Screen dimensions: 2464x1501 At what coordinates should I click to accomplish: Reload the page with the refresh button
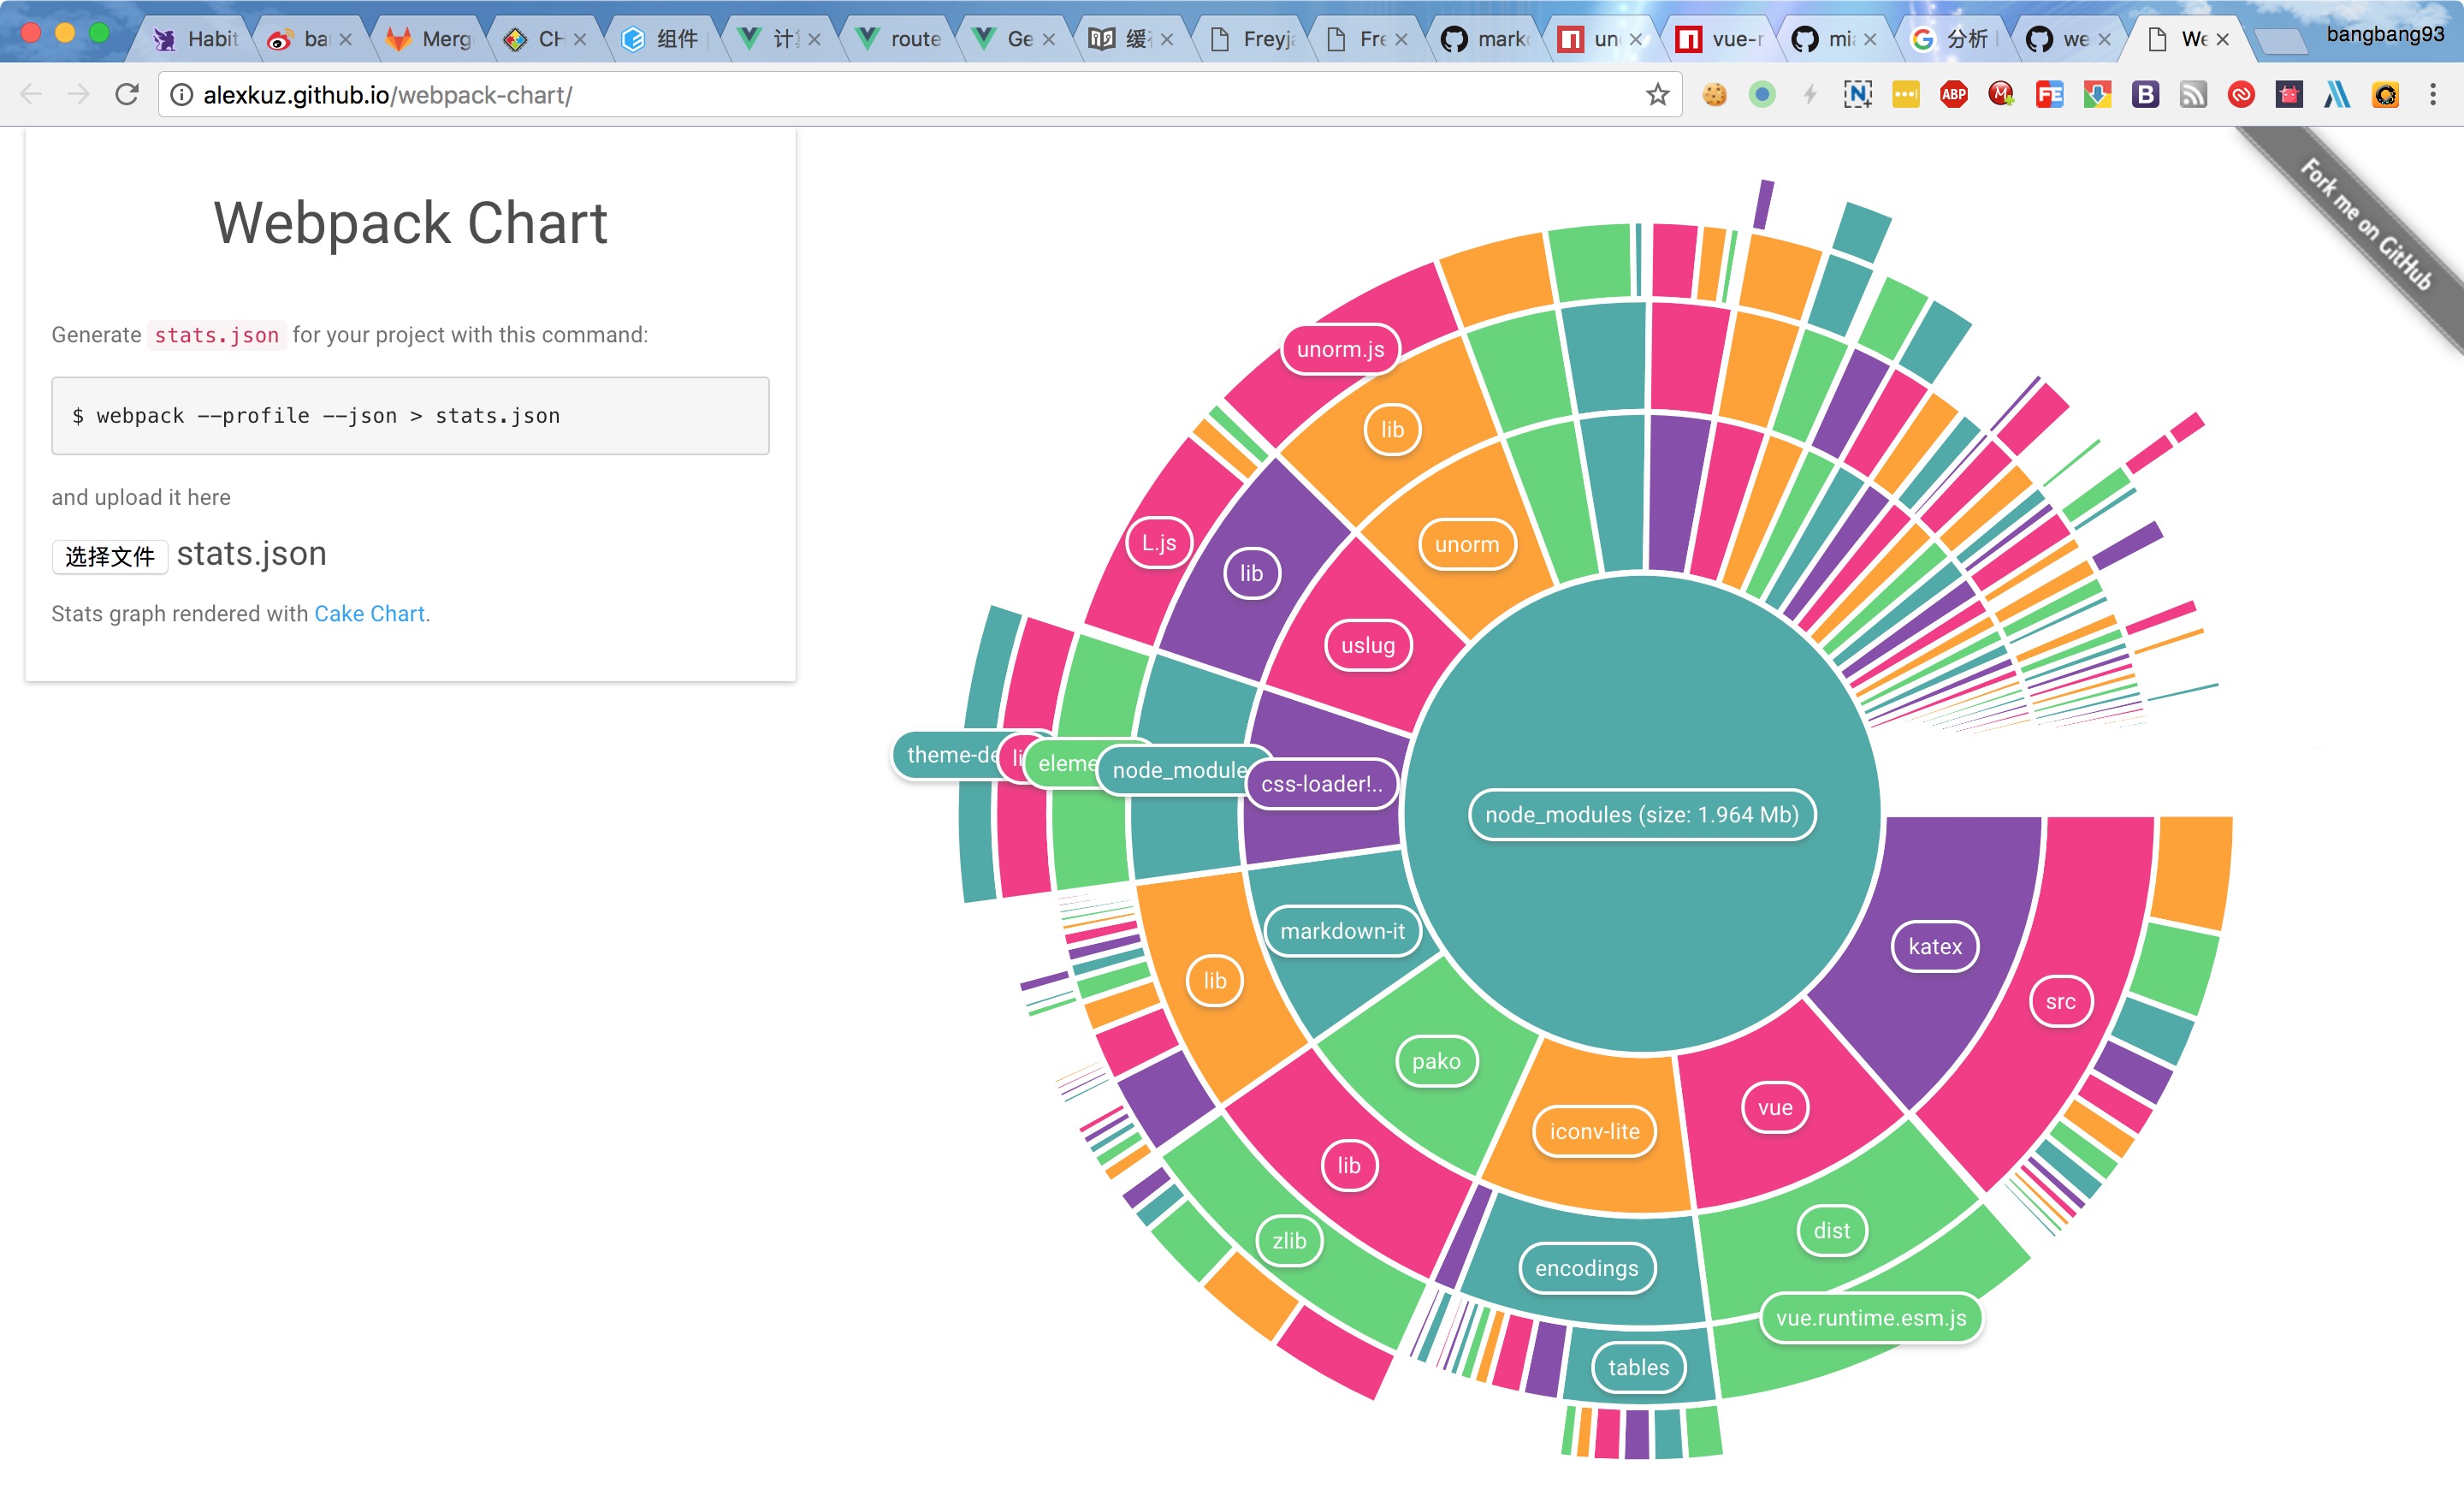[x=127, y=95]
